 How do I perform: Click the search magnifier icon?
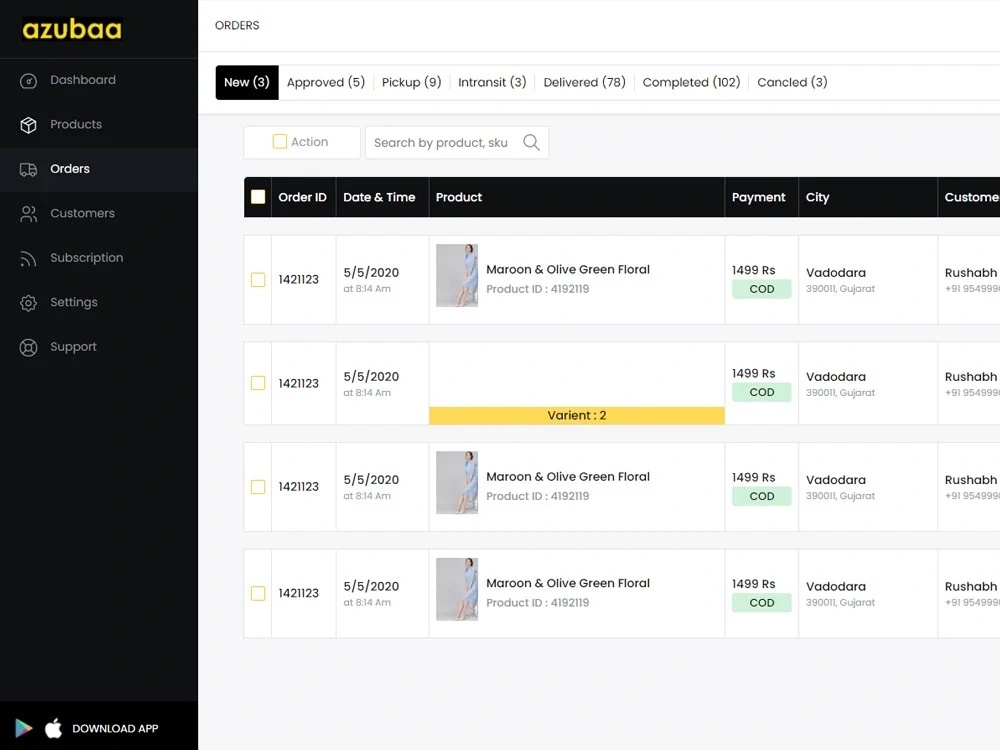[531, 142]
